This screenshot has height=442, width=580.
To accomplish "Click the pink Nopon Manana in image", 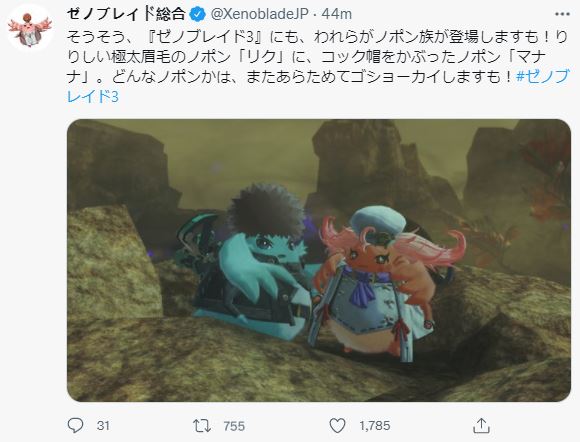I will 385,283.
